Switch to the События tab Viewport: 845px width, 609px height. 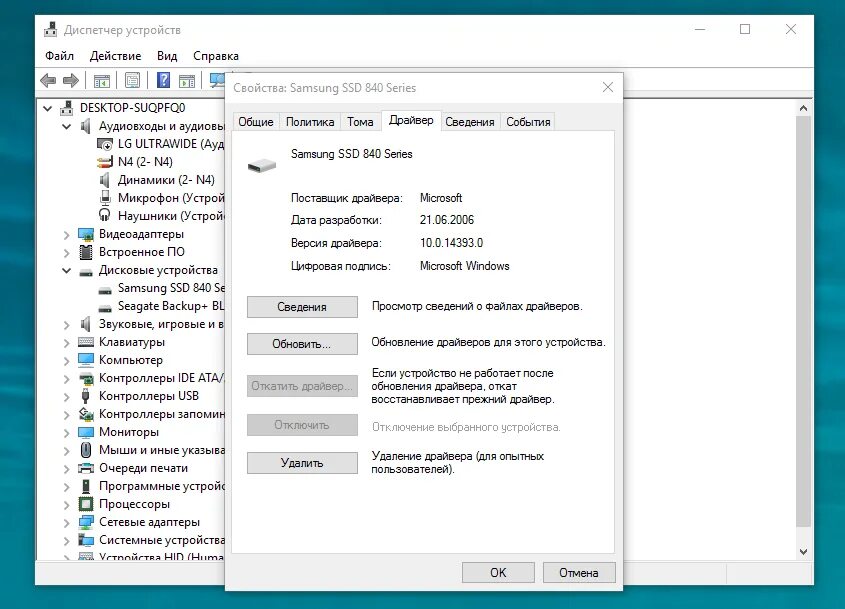tap(528, 122)
